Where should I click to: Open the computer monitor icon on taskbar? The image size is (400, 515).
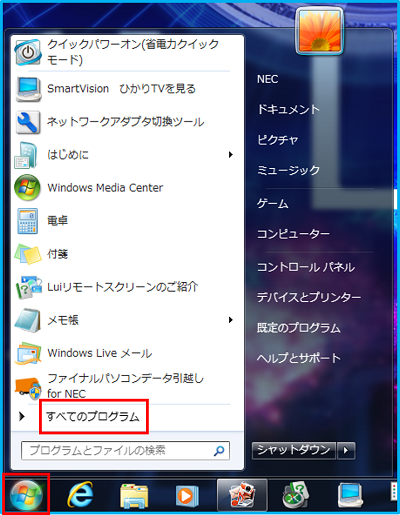point(350,495)
